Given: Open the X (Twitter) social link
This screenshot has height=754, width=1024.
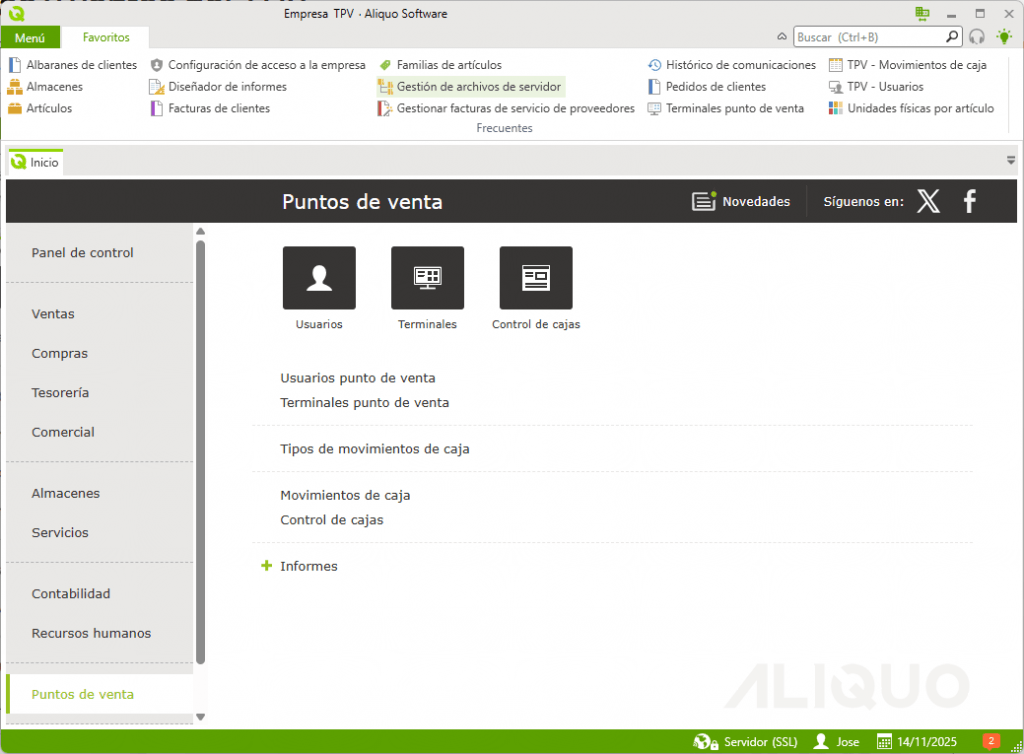Looking at the screenshot, I should click(x=928, y=202).
